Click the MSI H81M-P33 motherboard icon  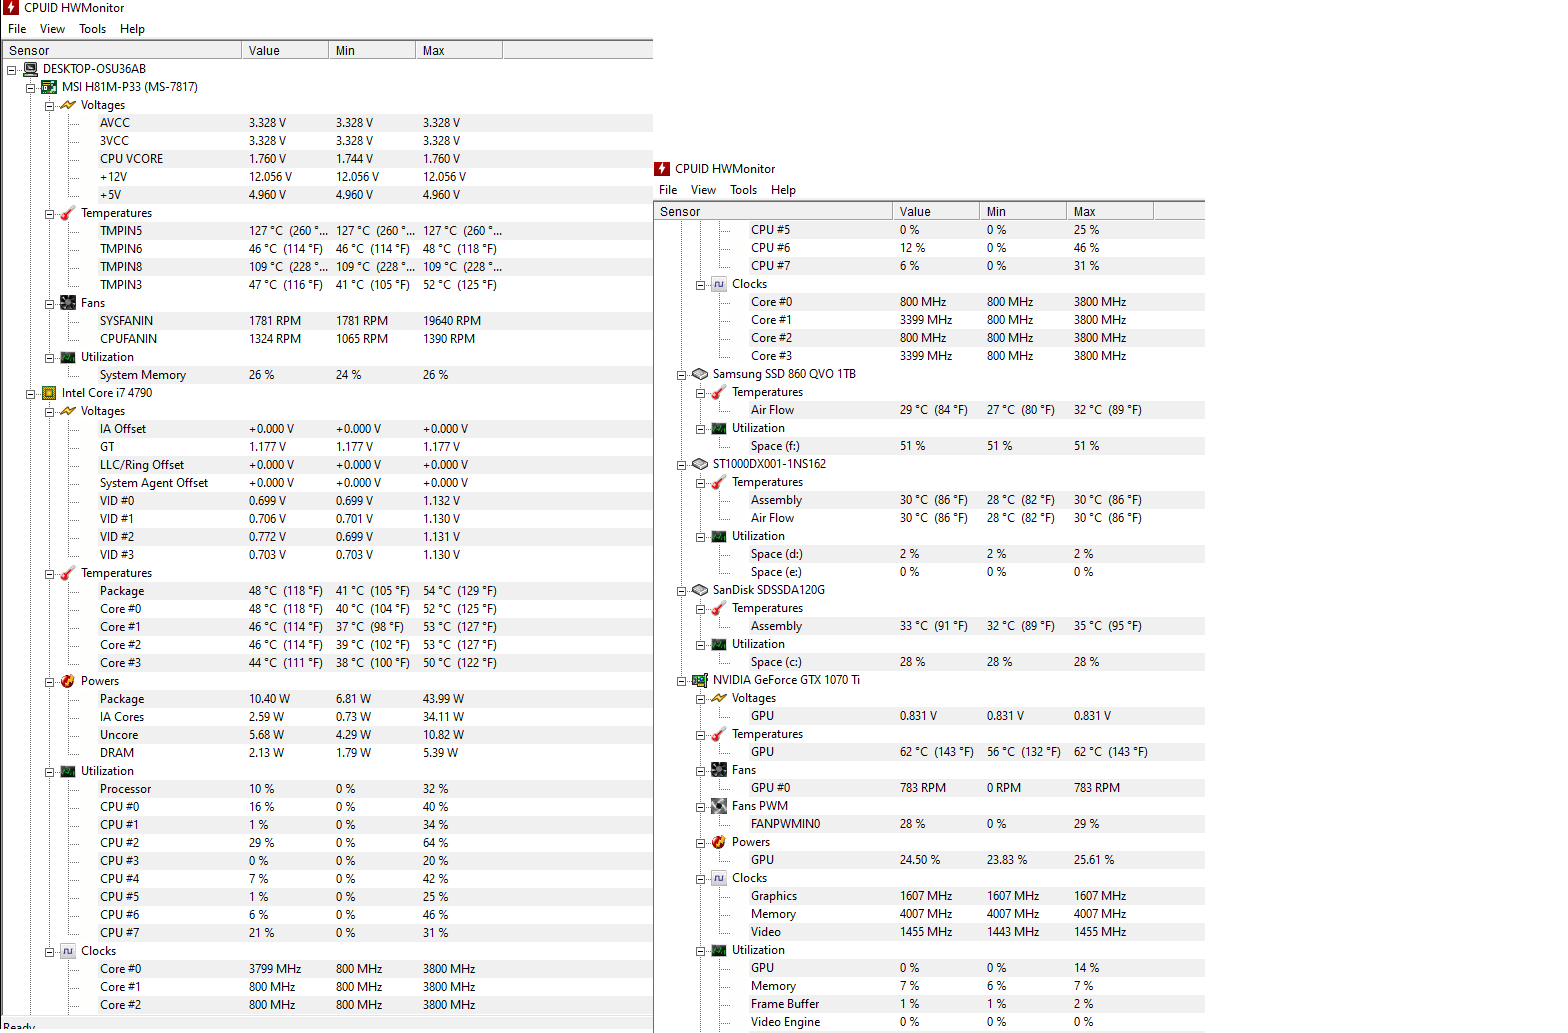49,87
